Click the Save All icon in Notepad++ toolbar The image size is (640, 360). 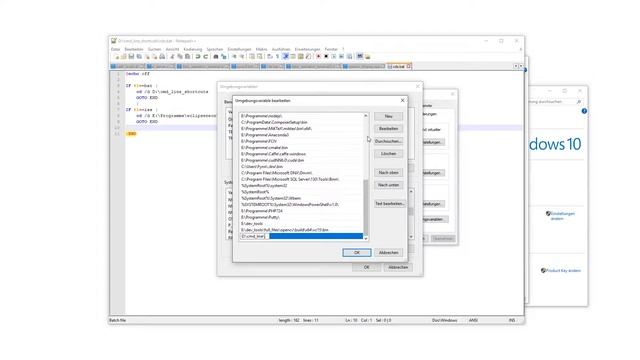coord(139,56)
